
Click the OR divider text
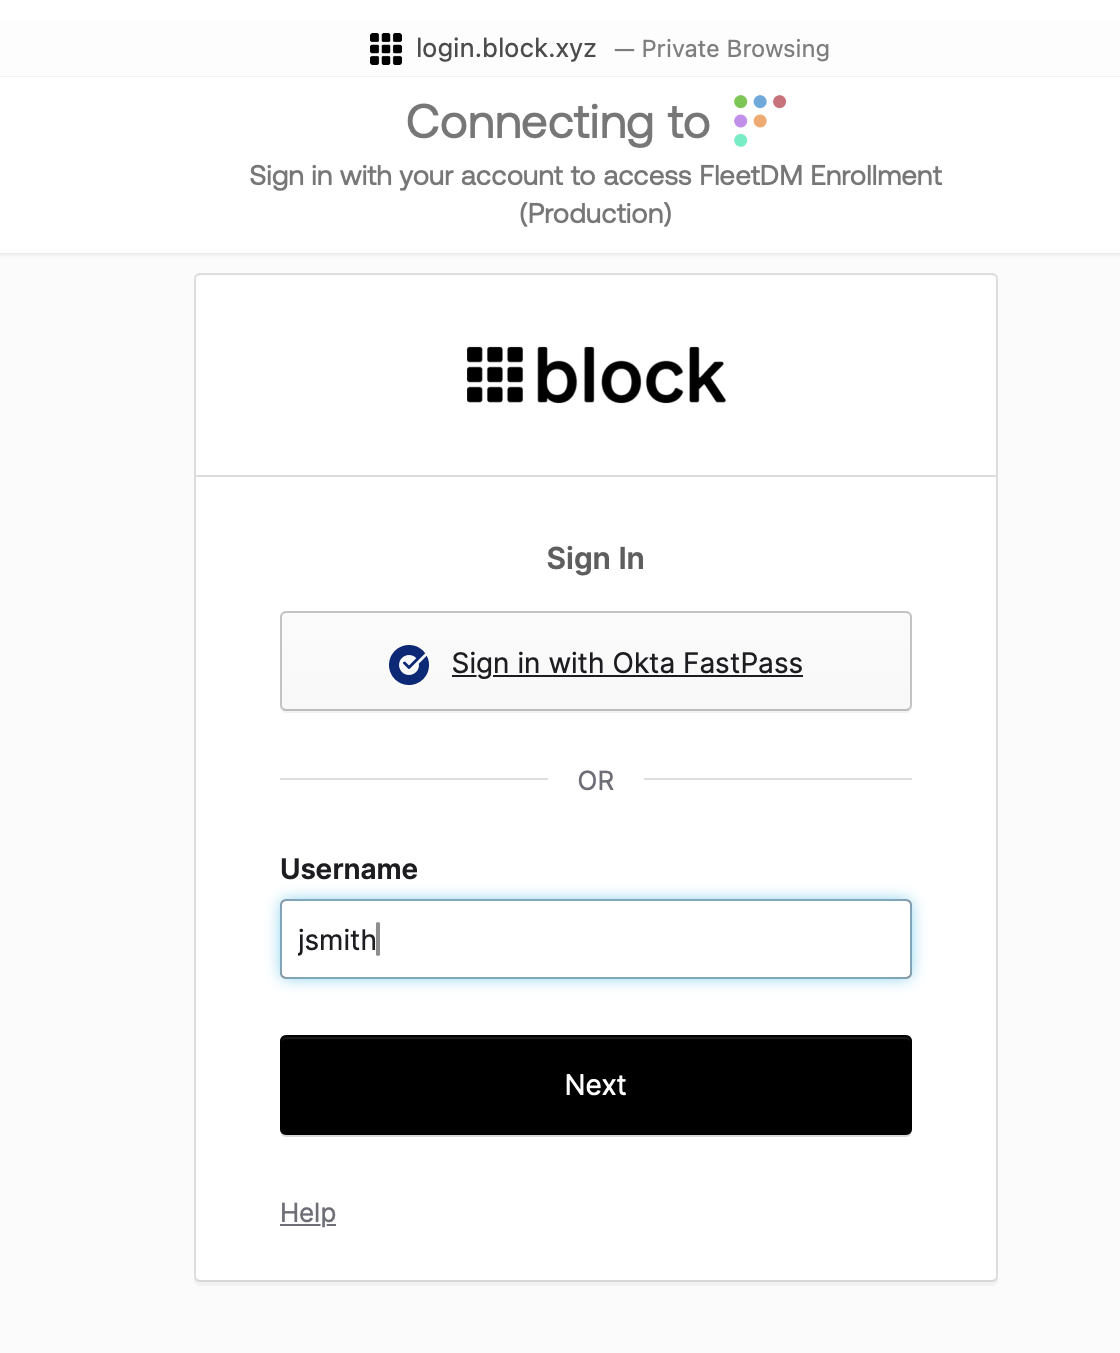coord(596,780)
